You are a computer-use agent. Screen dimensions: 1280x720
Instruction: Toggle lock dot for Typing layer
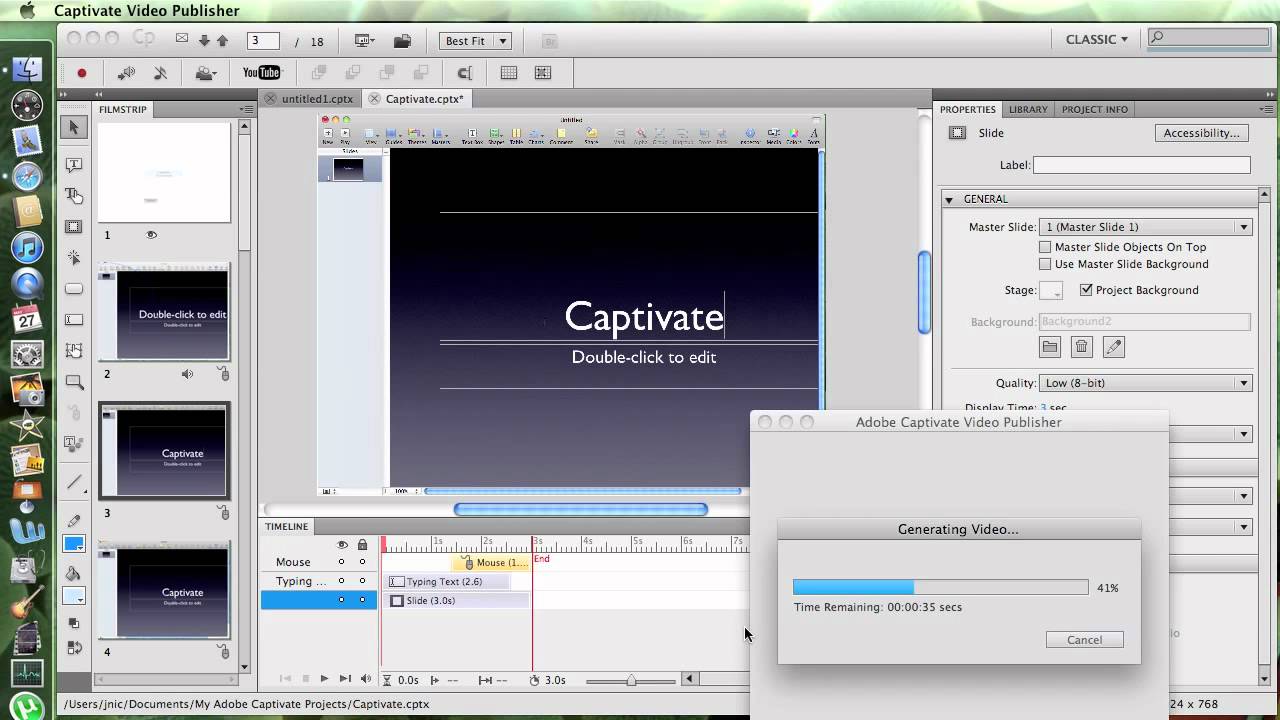click(x=362, y=581)
